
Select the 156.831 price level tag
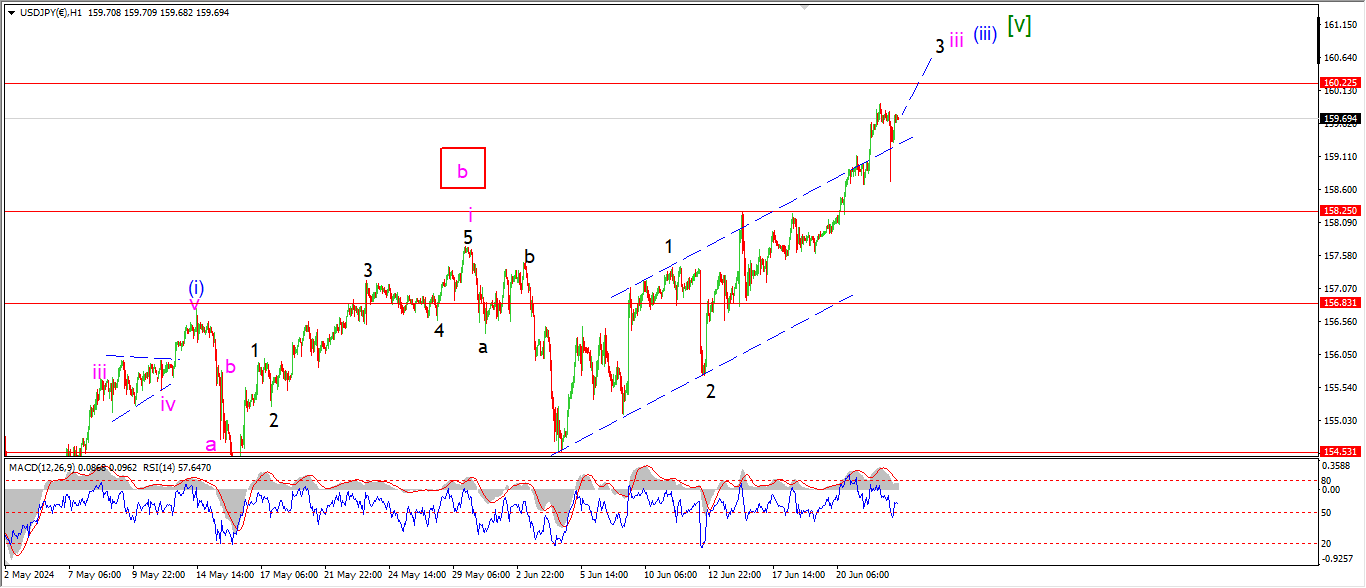pos(1339,302)
